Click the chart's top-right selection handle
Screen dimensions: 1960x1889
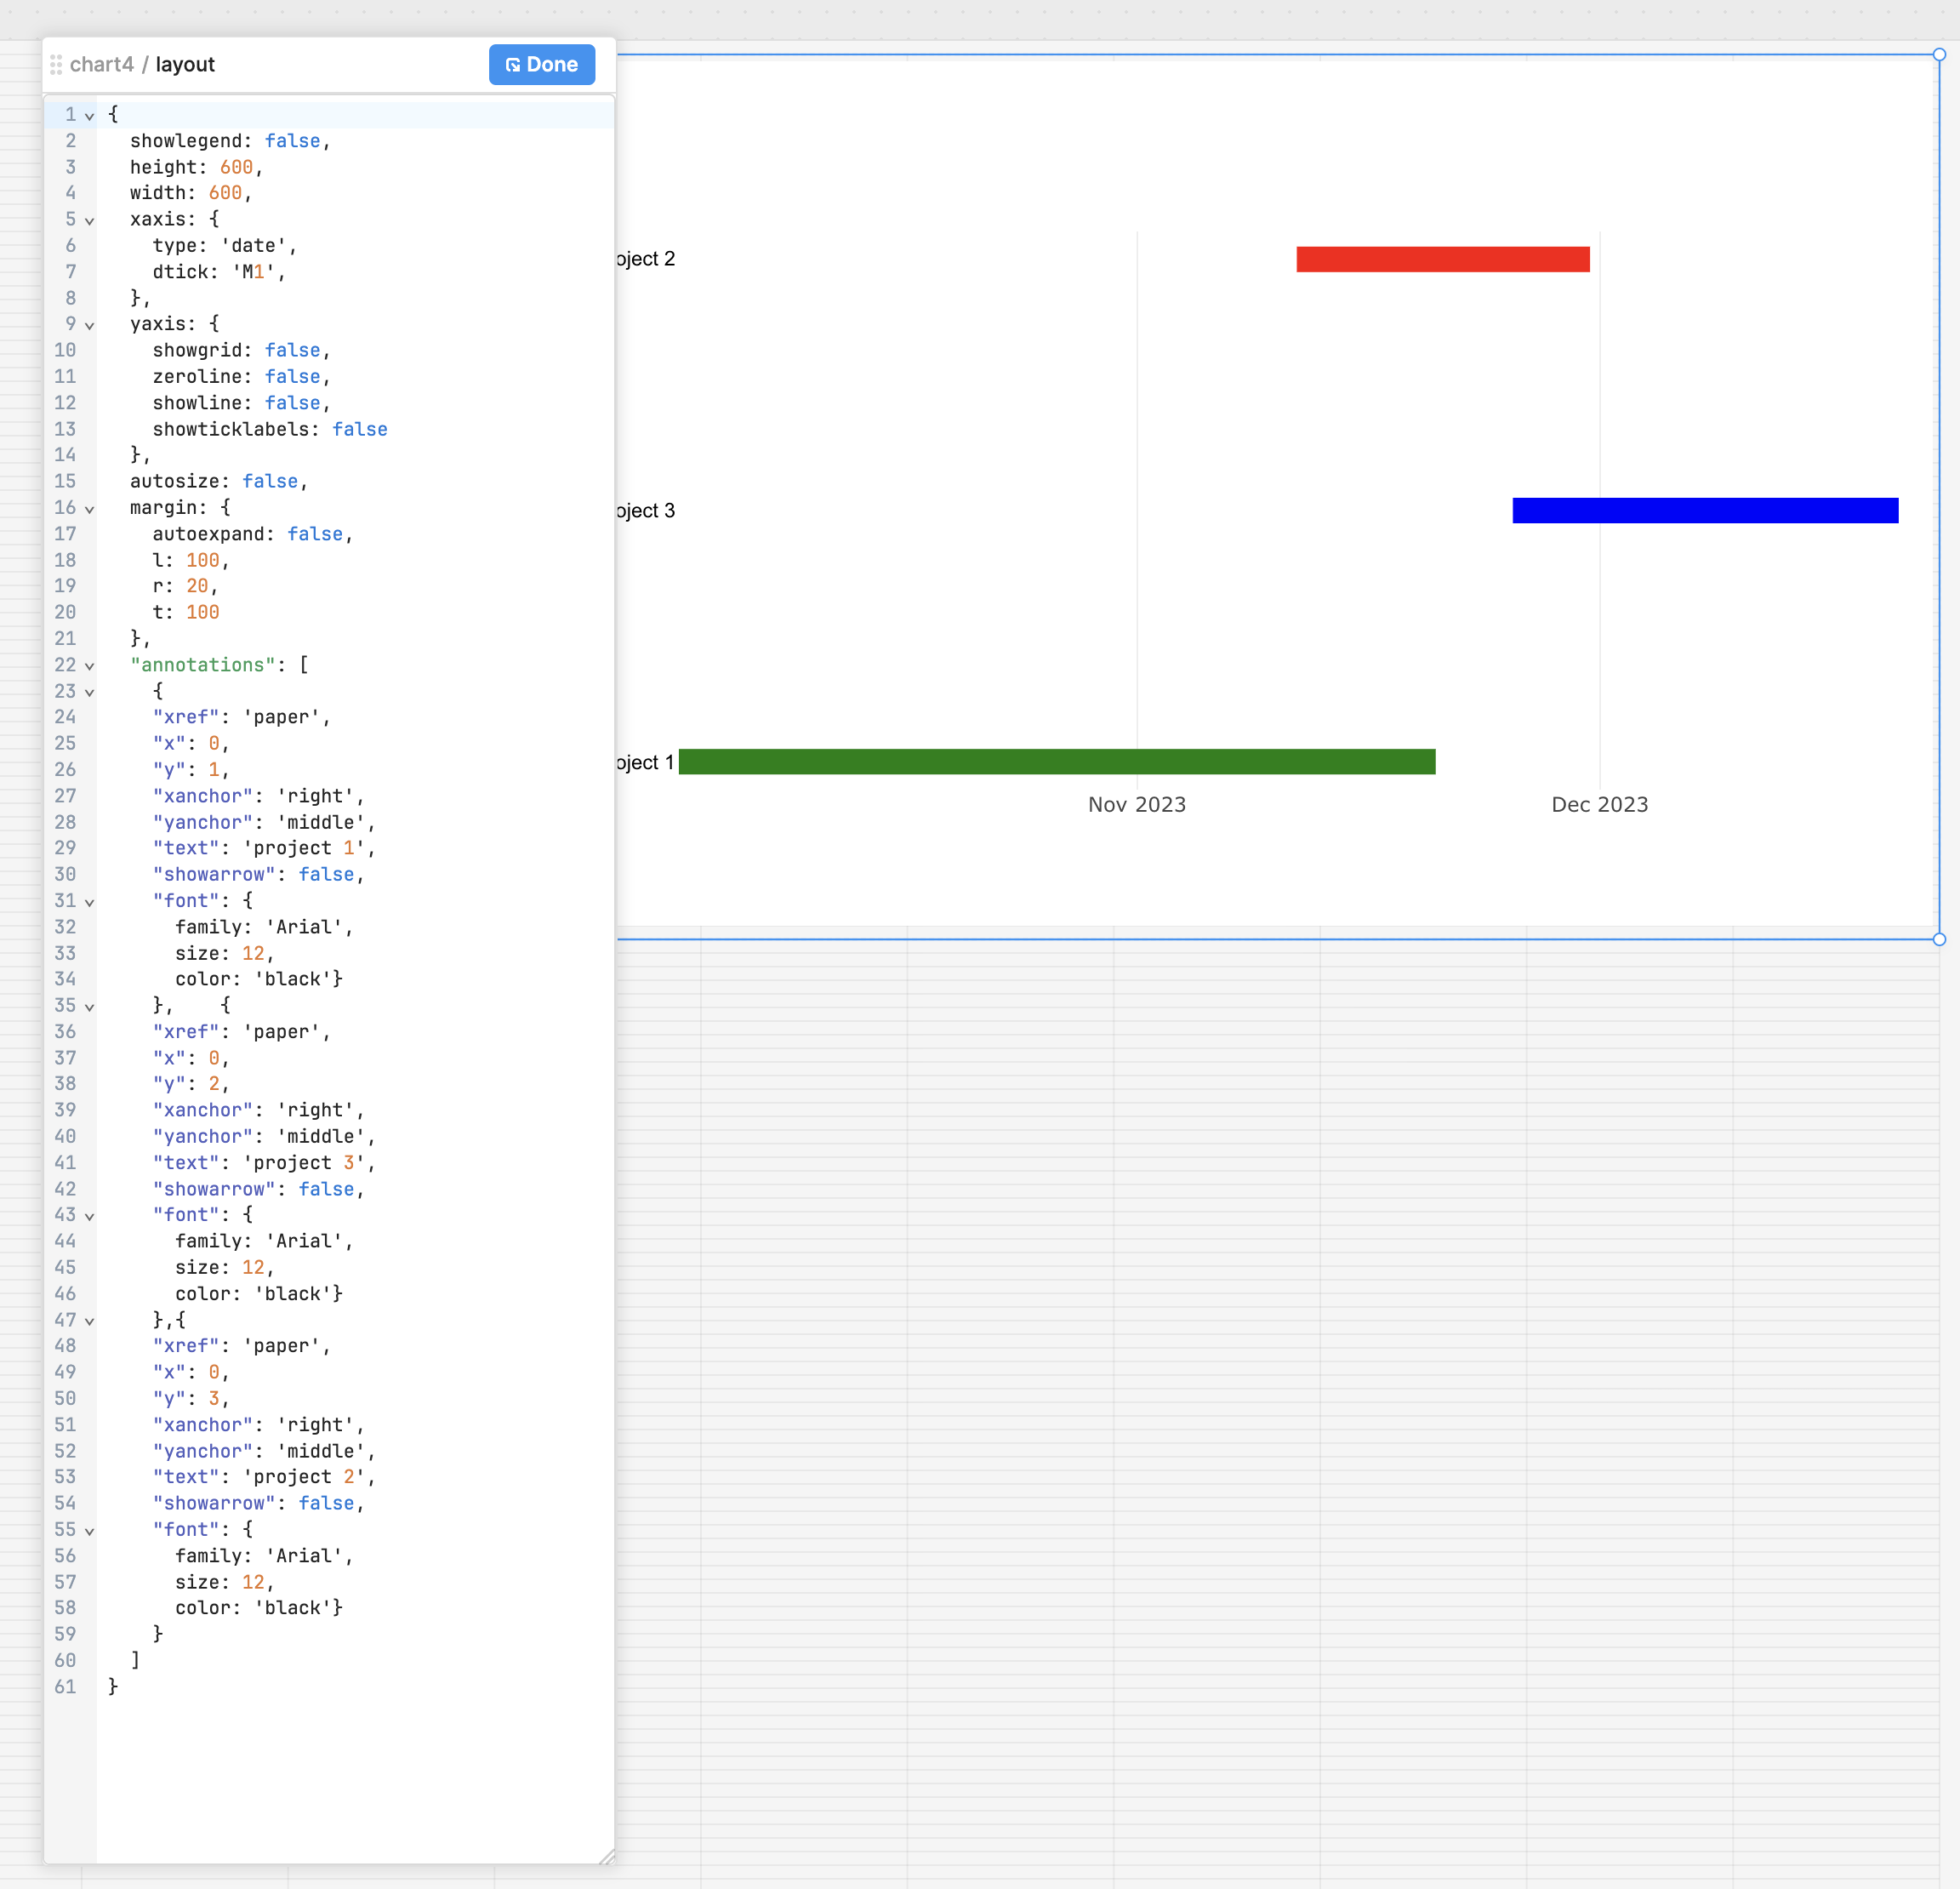coord(1939,55)
